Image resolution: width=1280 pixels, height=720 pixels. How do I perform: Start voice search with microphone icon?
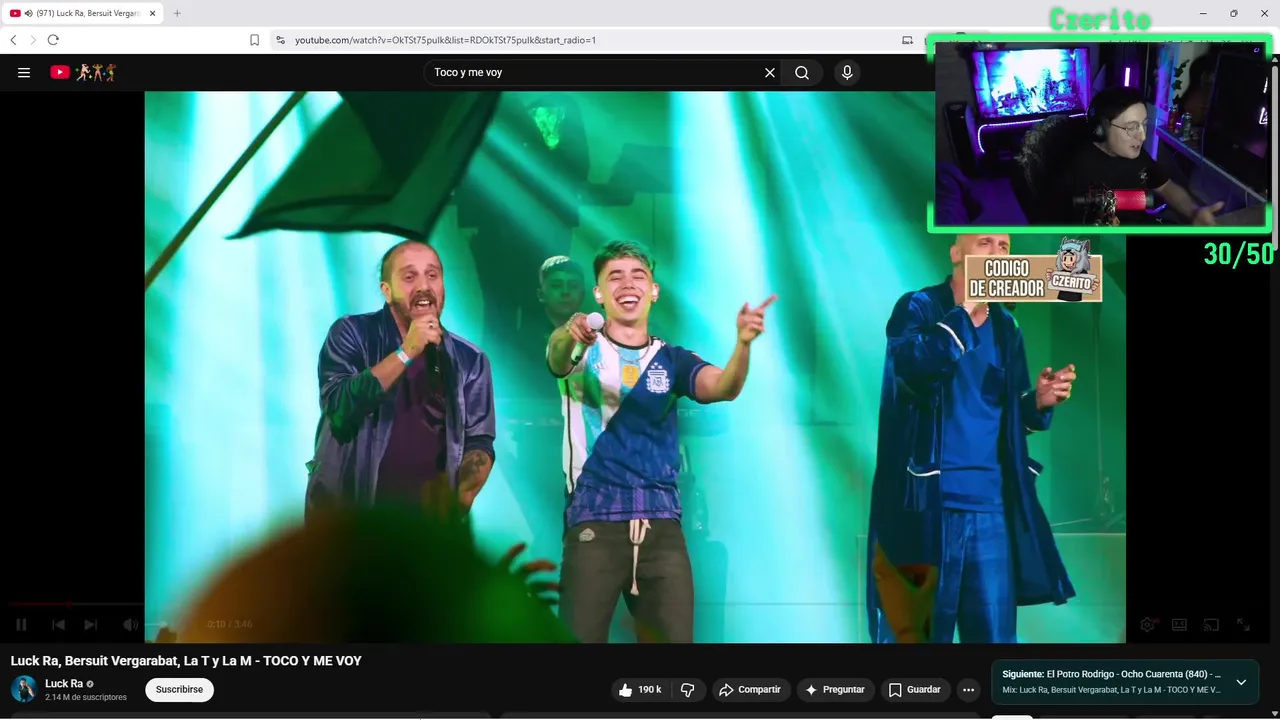847,72
